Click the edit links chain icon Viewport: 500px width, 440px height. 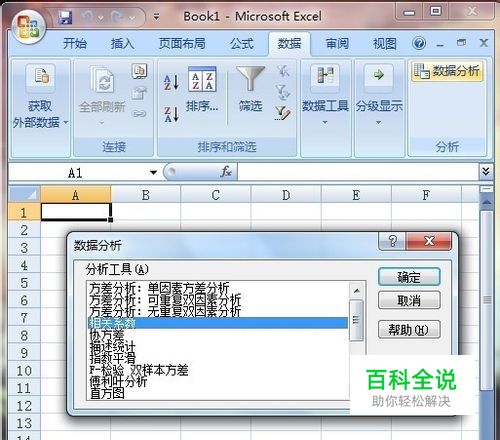tap(139, 114)
